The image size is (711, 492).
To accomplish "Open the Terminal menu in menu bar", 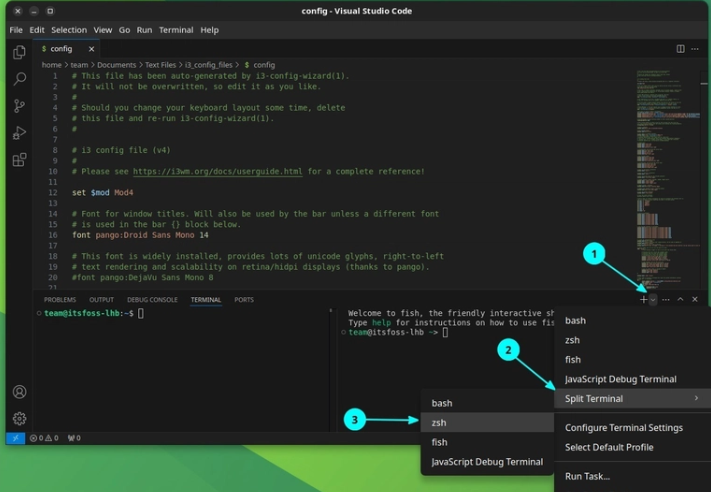I will point(176,30).
